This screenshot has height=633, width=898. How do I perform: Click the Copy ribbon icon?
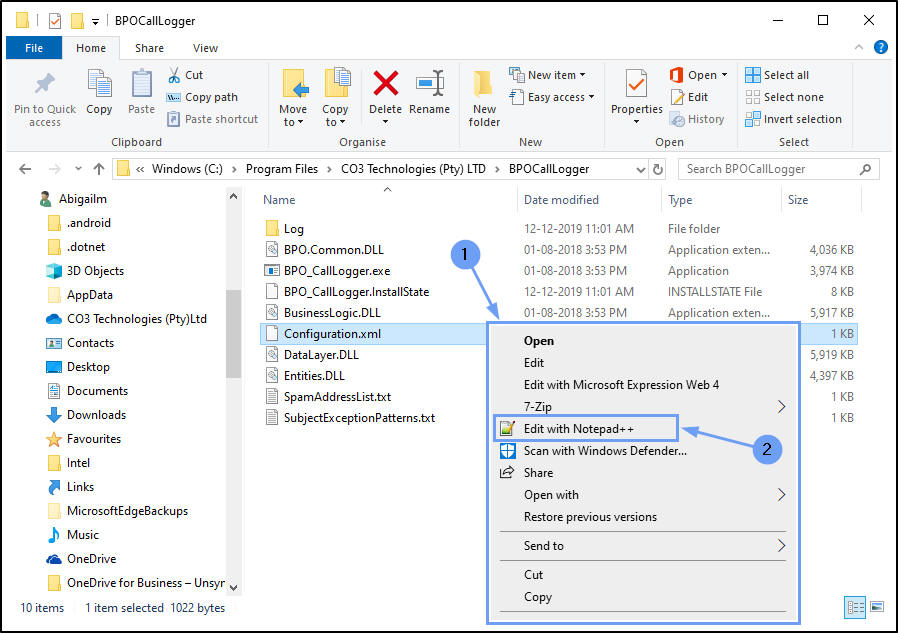pyautogui.click(x=99, y=84)
